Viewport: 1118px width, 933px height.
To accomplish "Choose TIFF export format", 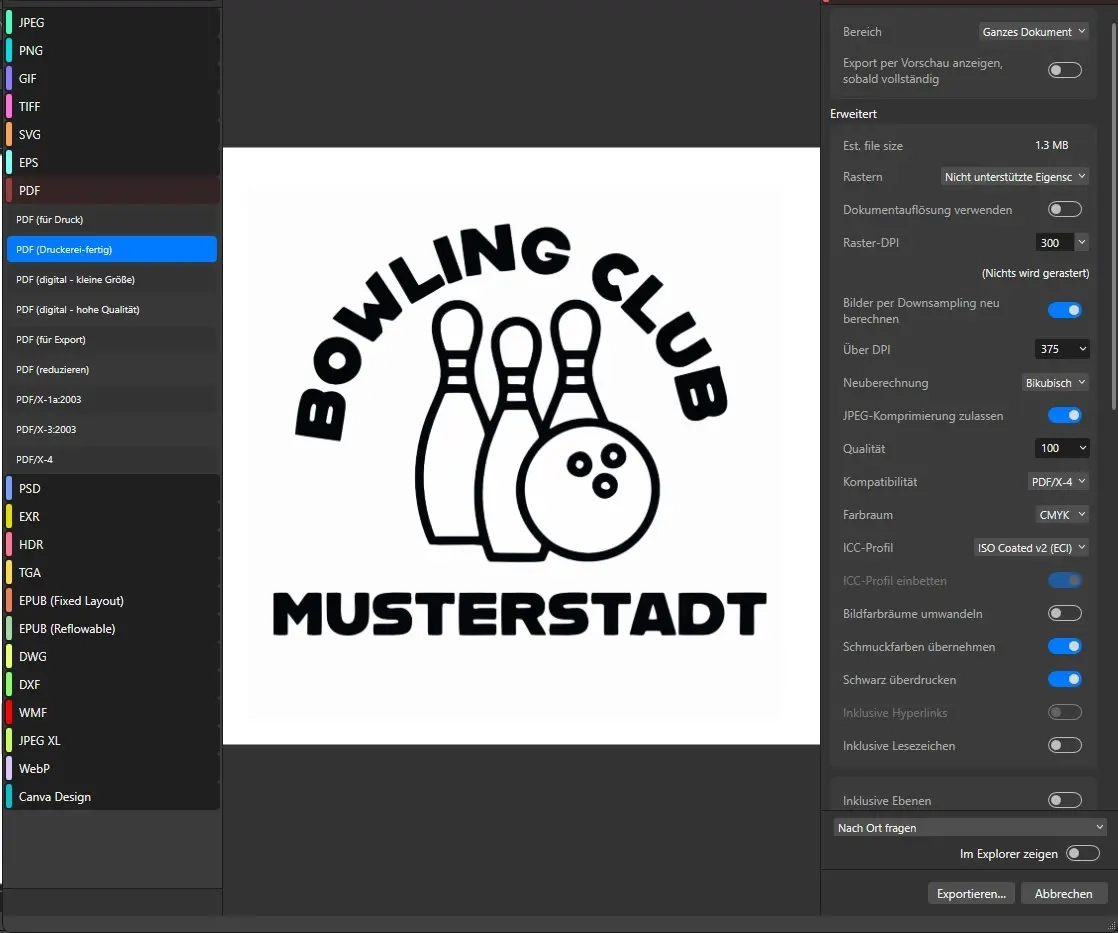I will click(x=112, y=106).
